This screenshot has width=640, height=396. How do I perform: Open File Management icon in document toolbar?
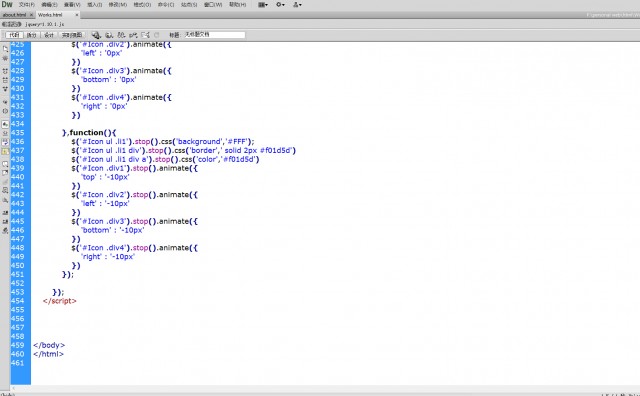[121, 35]
